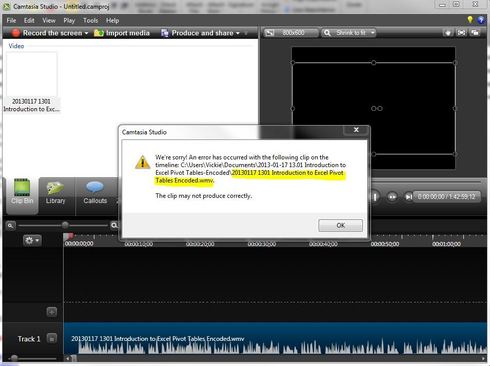Viewport: 490px width, 366px height.
Task: Click the 00:01:00;00 ruler mark
Action: (446, 244)
